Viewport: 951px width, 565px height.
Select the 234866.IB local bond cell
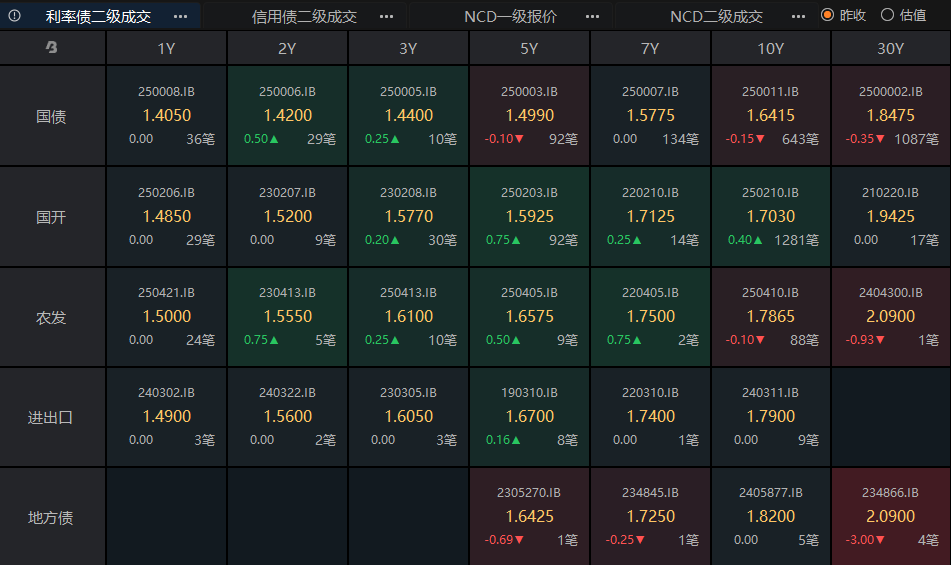click(x=890, y=517)
